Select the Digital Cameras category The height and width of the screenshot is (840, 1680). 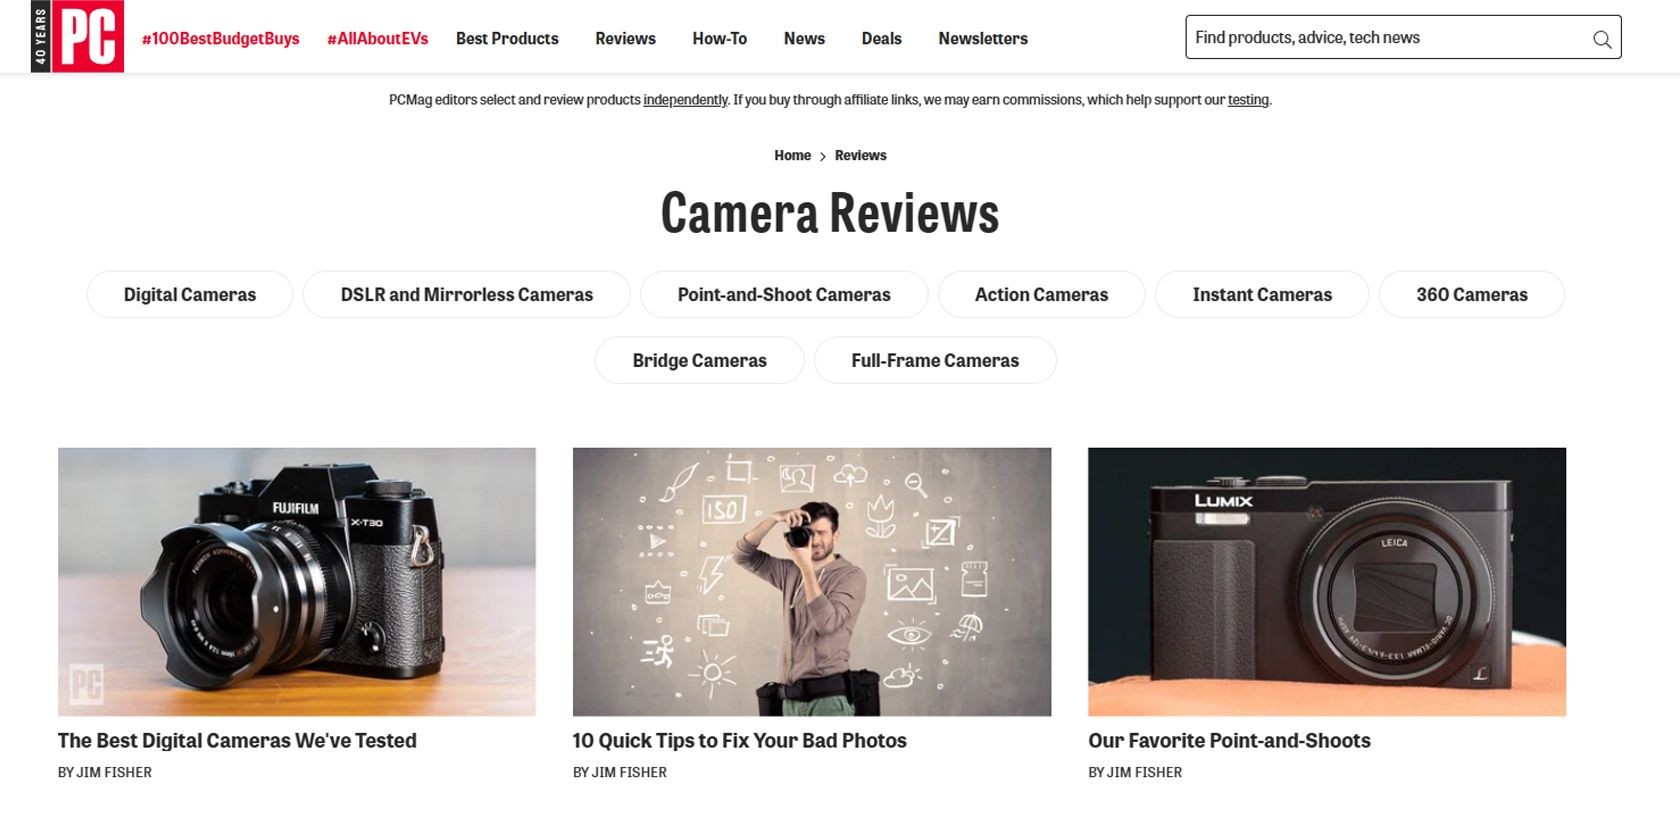pyautogui.click(x=190, y=294)
